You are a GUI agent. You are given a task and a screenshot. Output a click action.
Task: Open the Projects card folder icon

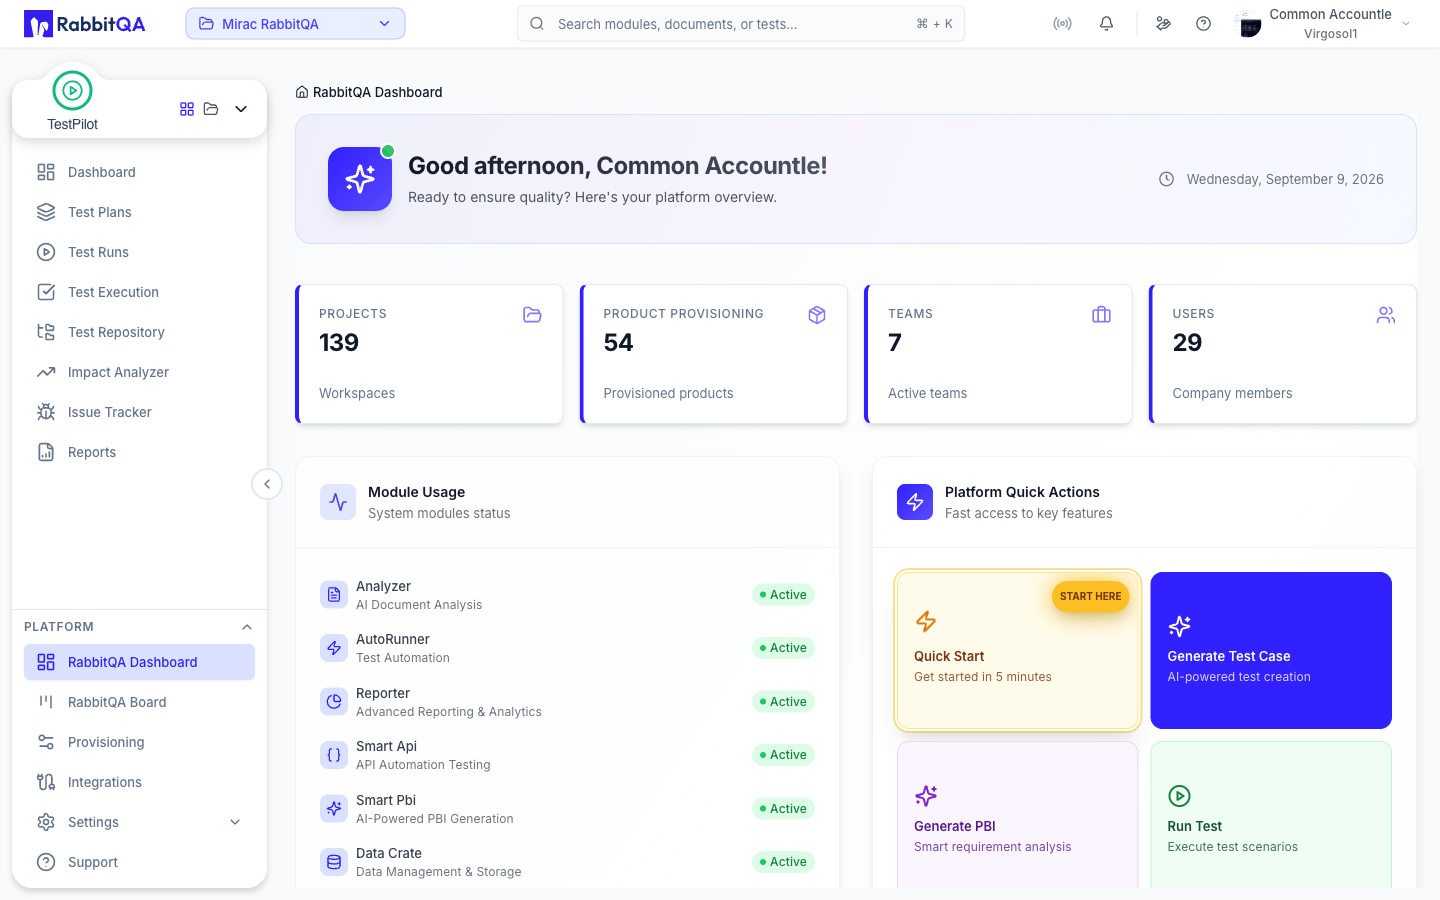[x=532, y=315]
